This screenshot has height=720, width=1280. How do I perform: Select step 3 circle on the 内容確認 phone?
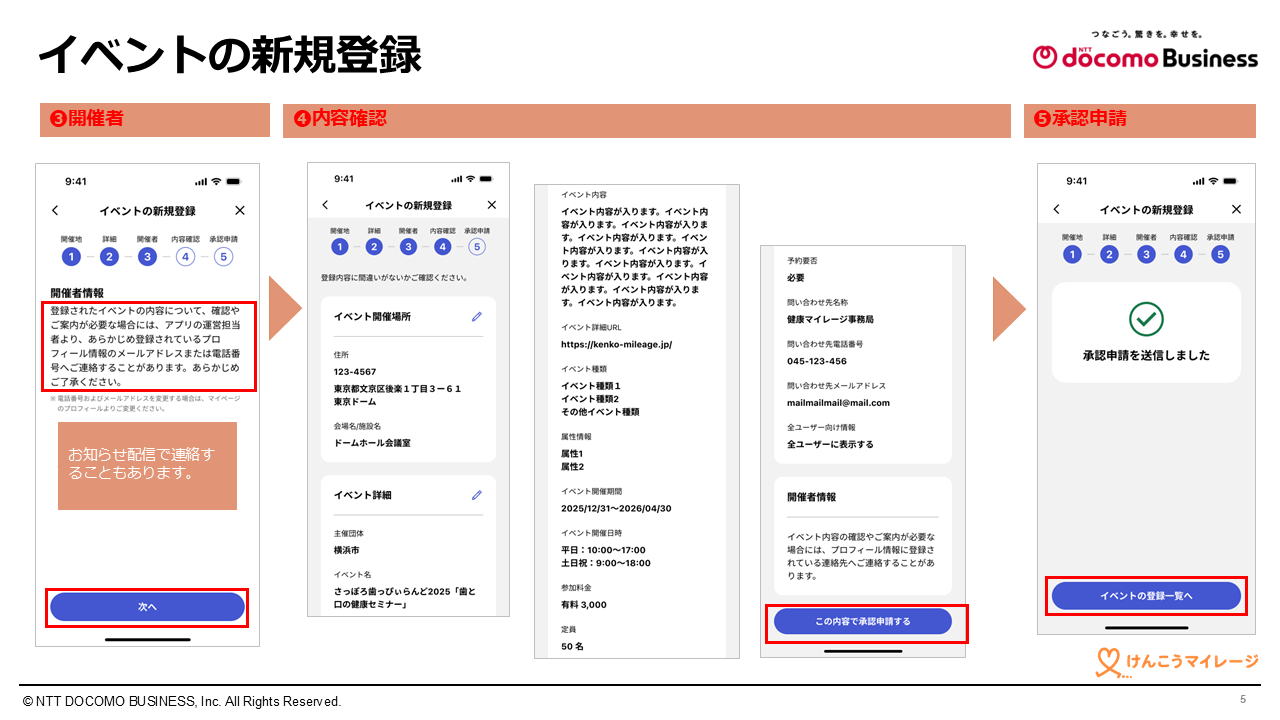tap(408, 247)
